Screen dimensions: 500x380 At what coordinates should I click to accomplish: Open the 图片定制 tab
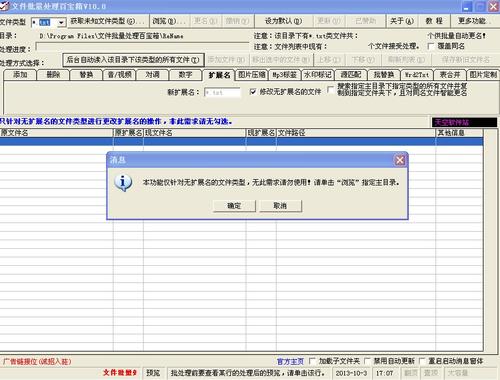pos(483,75)
